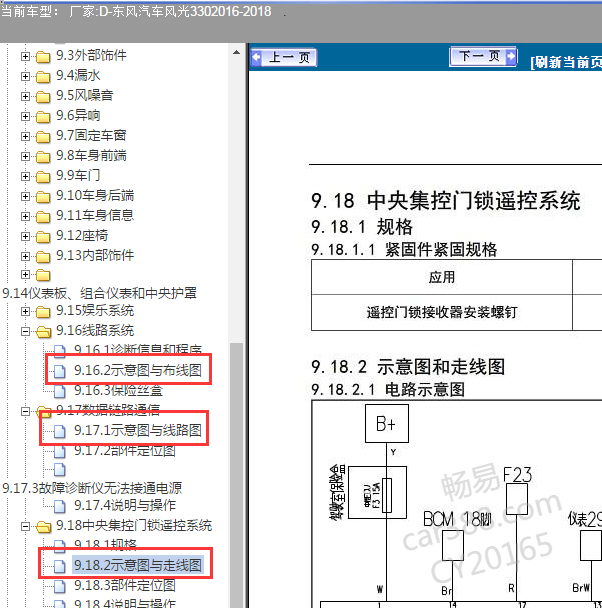Expand the 9.12座椅 folder node
Screen dimensions: 602x608
25,237
